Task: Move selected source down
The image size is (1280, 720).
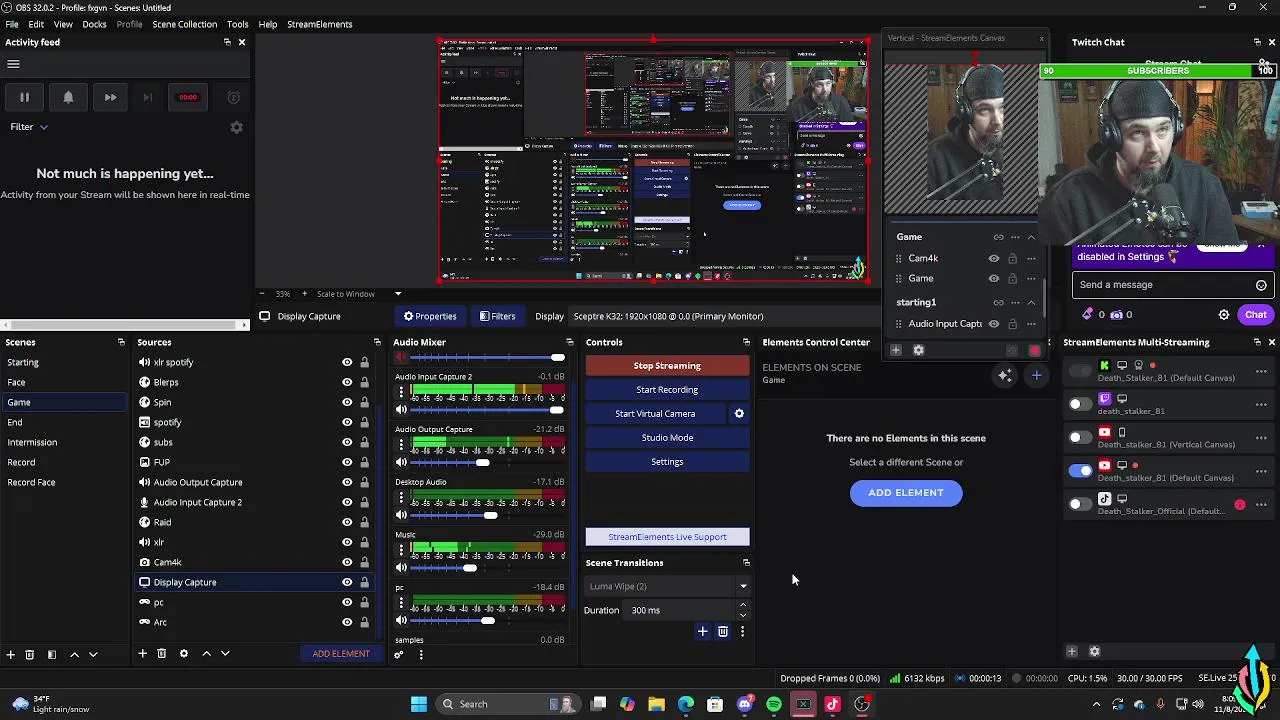Action: pos(225,653)
